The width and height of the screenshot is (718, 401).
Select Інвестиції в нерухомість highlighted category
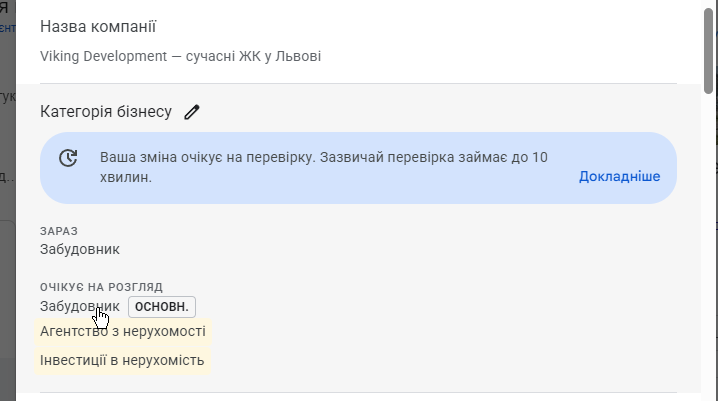click(122, 361)
